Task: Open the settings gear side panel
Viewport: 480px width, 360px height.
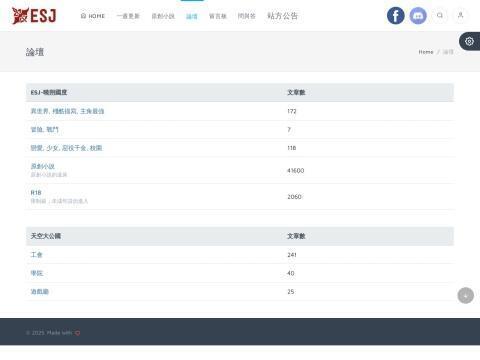Action: pyautogui.click(x=470, y=41)
